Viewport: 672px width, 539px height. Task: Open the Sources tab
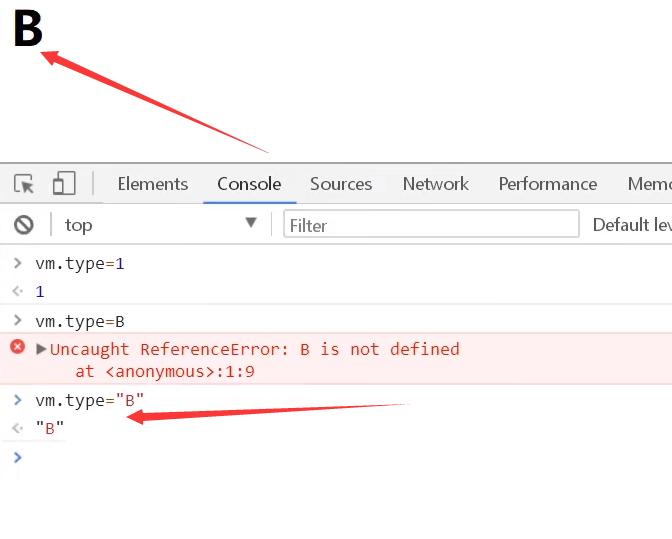click(x=341, y=184)
